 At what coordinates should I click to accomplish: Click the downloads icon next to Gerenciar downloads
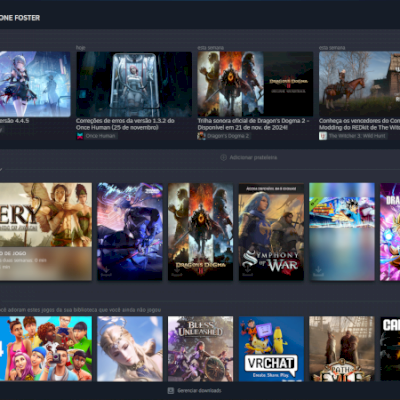[x=171, y=390]
